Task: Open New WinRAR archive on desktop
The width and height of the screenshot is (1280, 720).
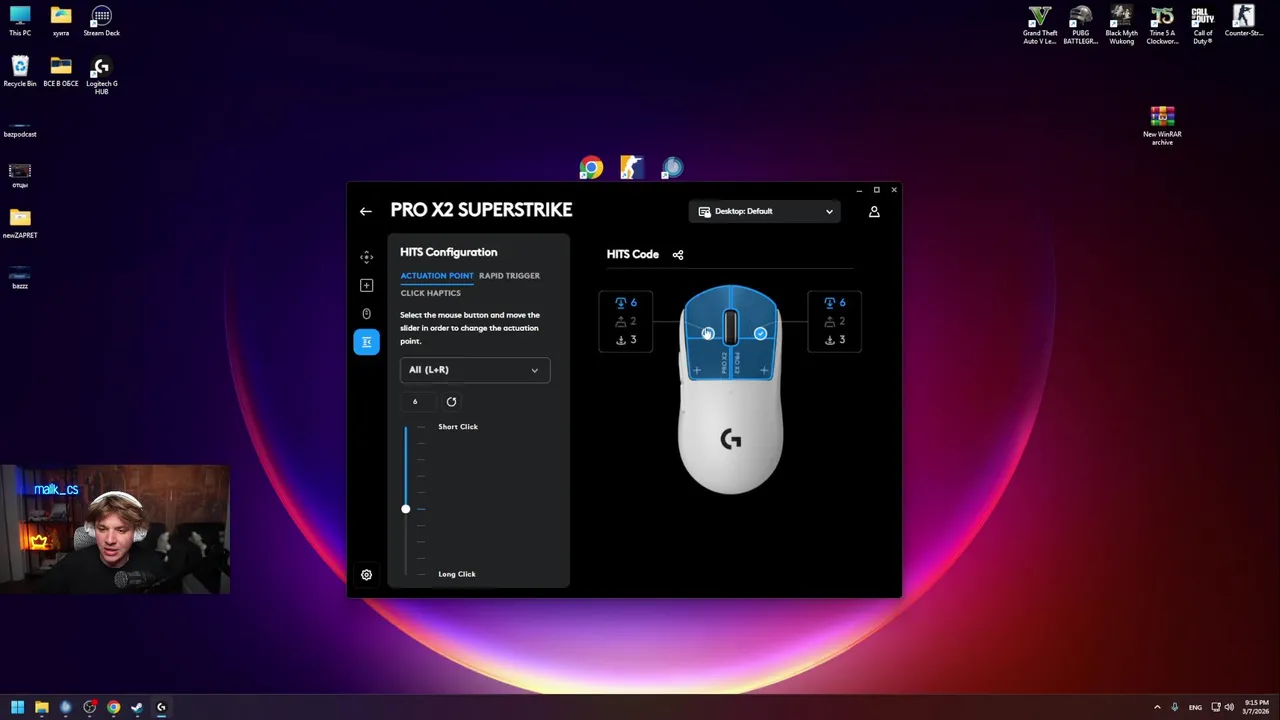Action: tap(1162, 126)
